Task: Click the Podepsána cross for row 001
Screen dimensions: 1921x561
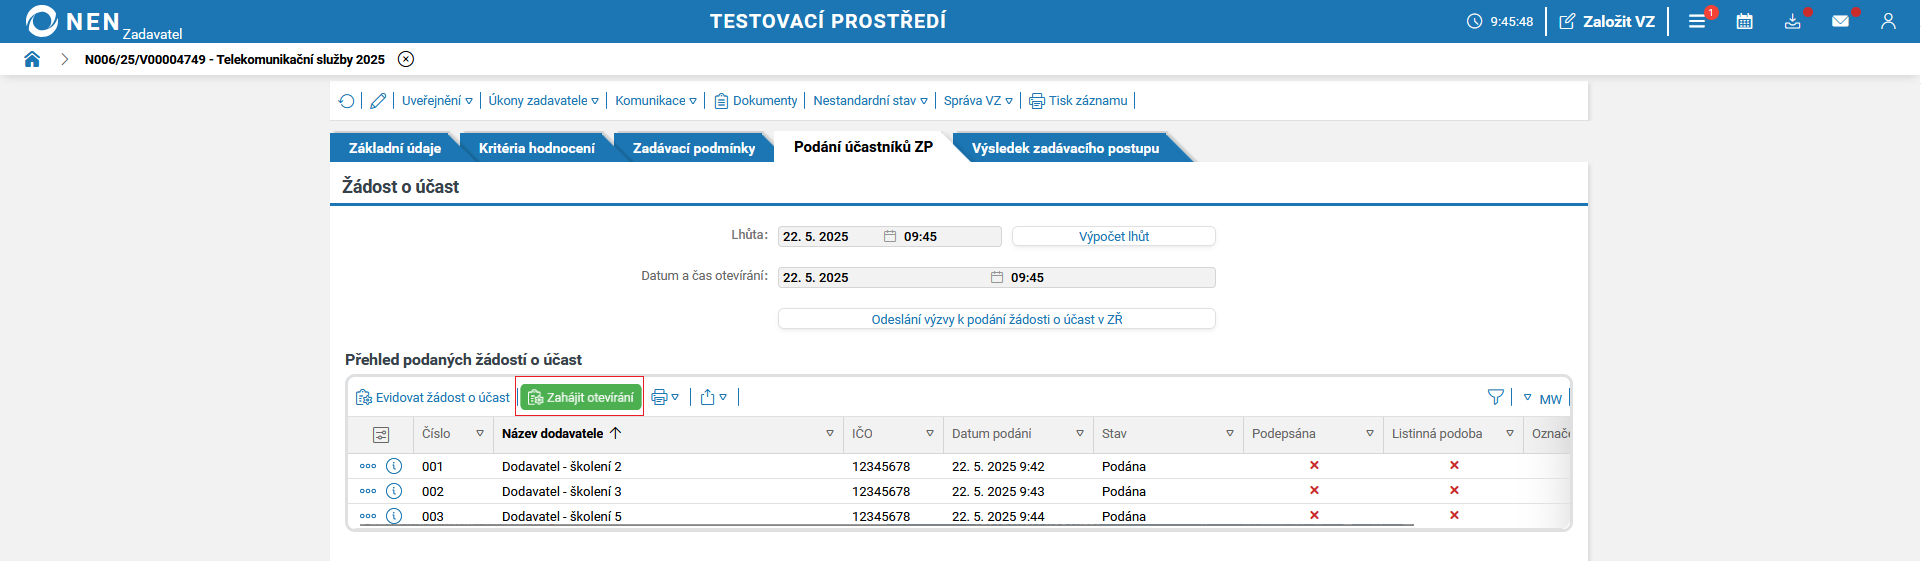Action: tap(1314, 465)
